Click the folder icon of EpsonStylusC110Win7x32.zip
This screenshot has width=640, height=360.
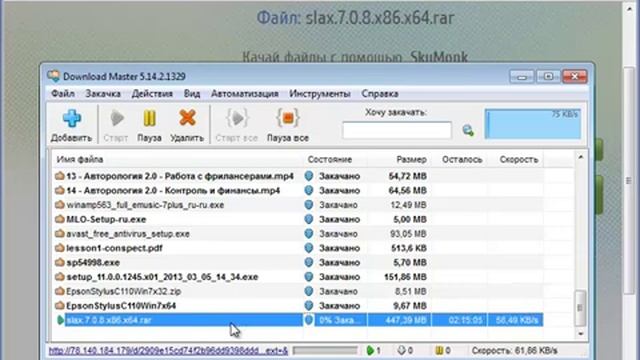click(60, 291)
